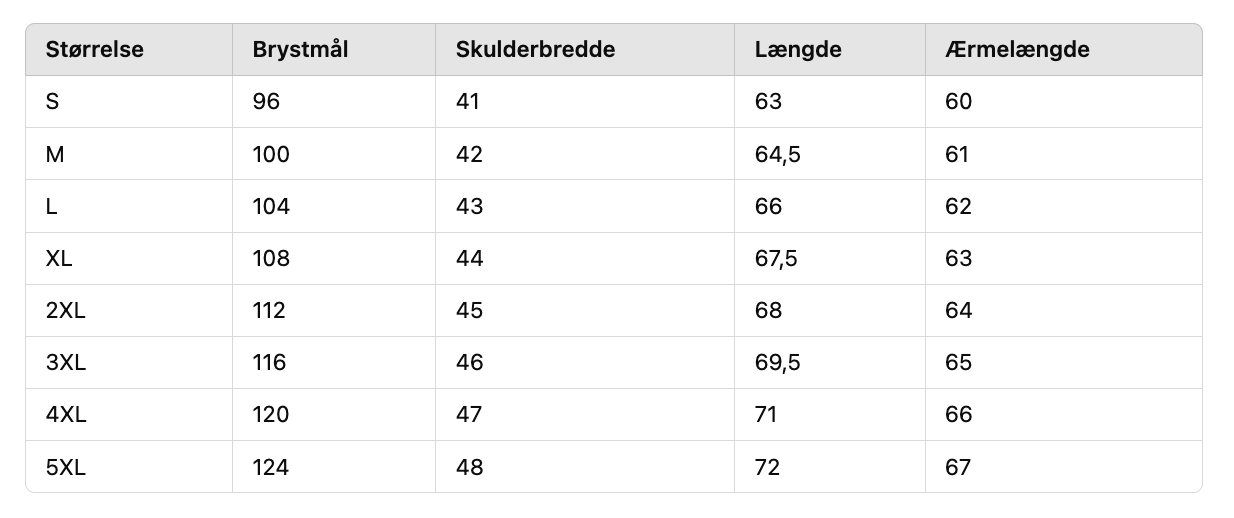Click the Skulderbredde column header
This screenshot has height=518, width=1234.
[x=535, y=50]
